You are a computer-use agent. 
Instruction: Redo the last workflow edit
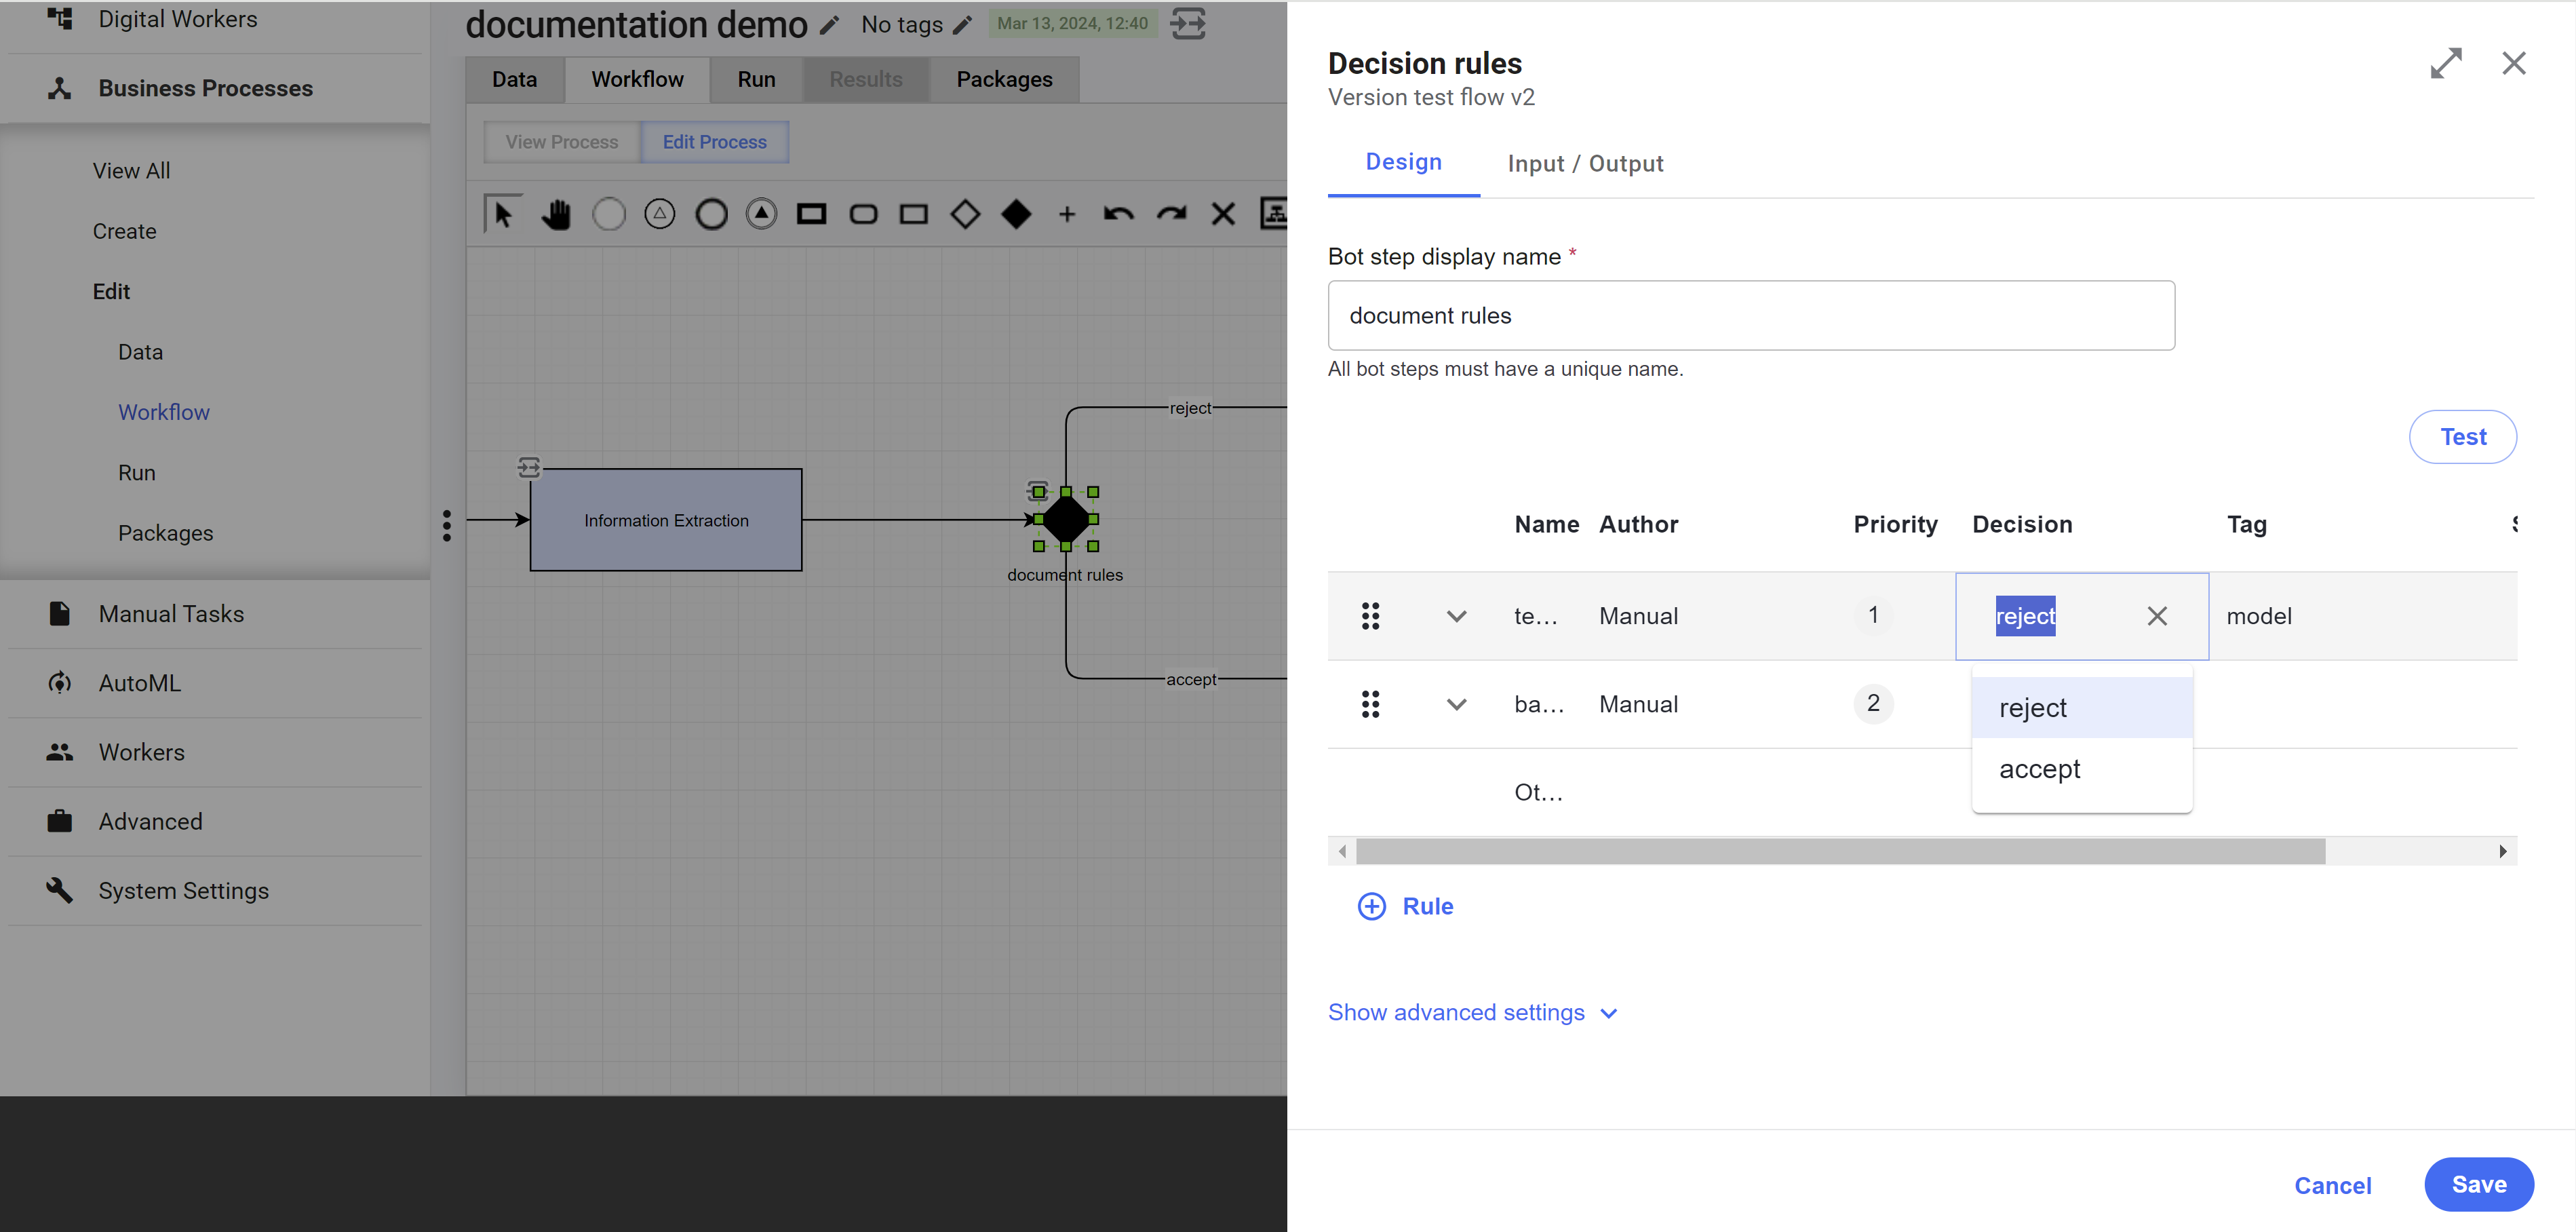click(x=1171, y=214)
